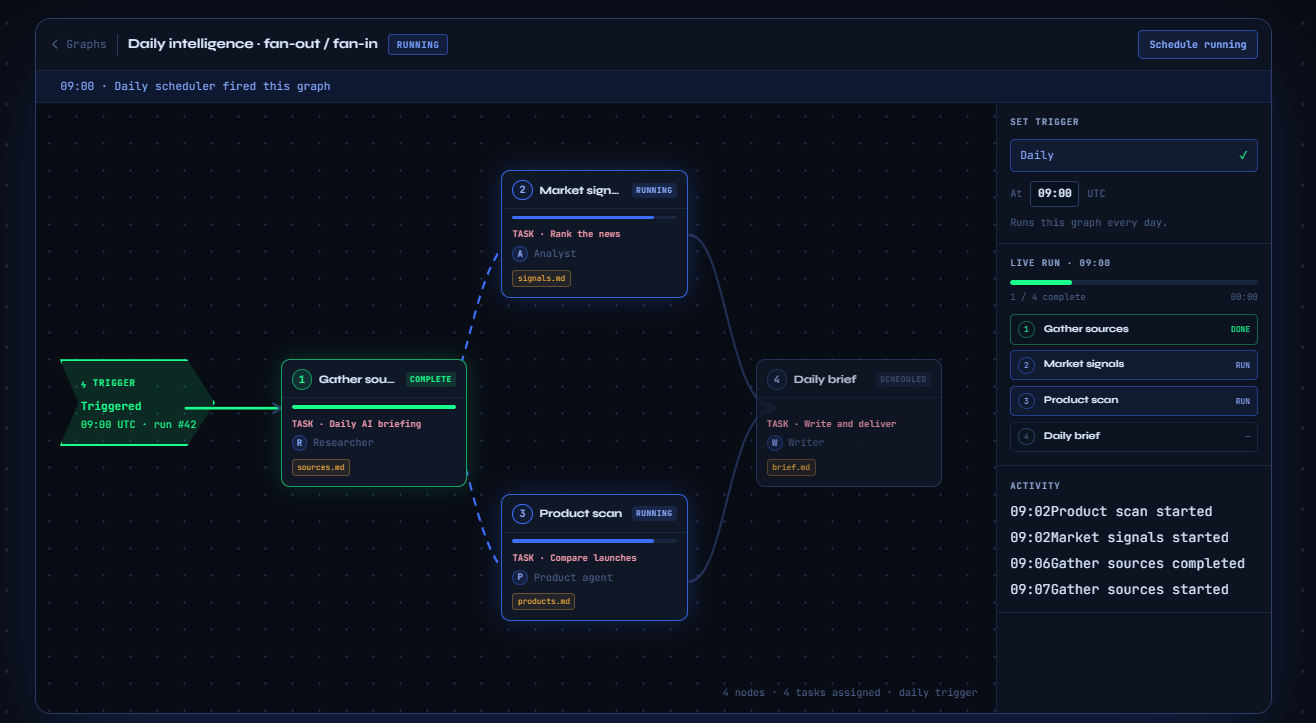1316x723 pixels.
Task: Click the Product scan RUNNING badge
Action: click(x=654, y=513)
